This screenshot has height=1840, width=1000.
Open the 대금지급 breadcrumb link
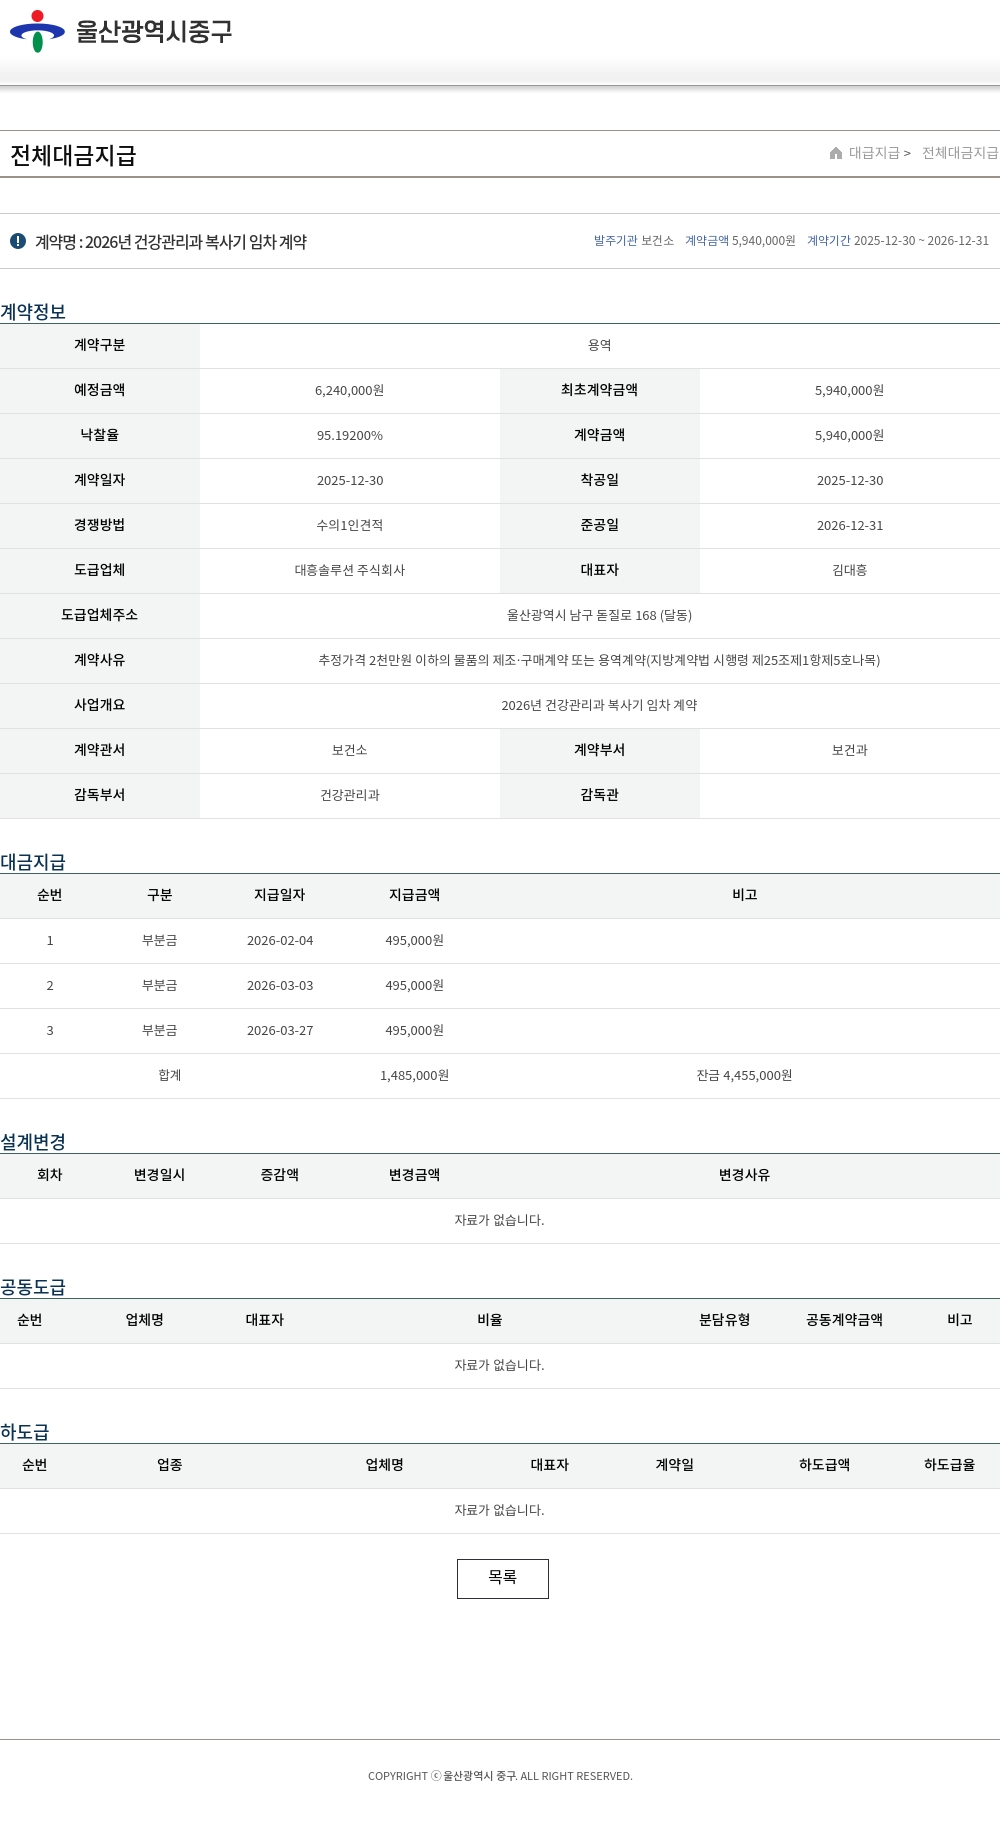coord(874,153)
